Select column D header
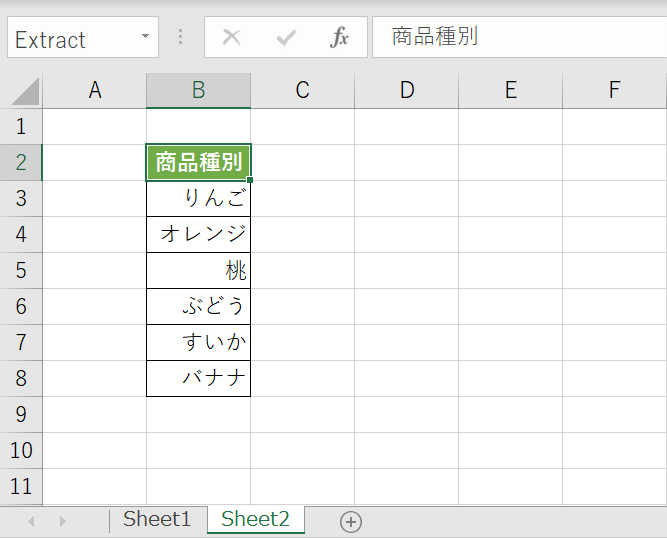Viewport: 667px width, 538px height. 407,90
